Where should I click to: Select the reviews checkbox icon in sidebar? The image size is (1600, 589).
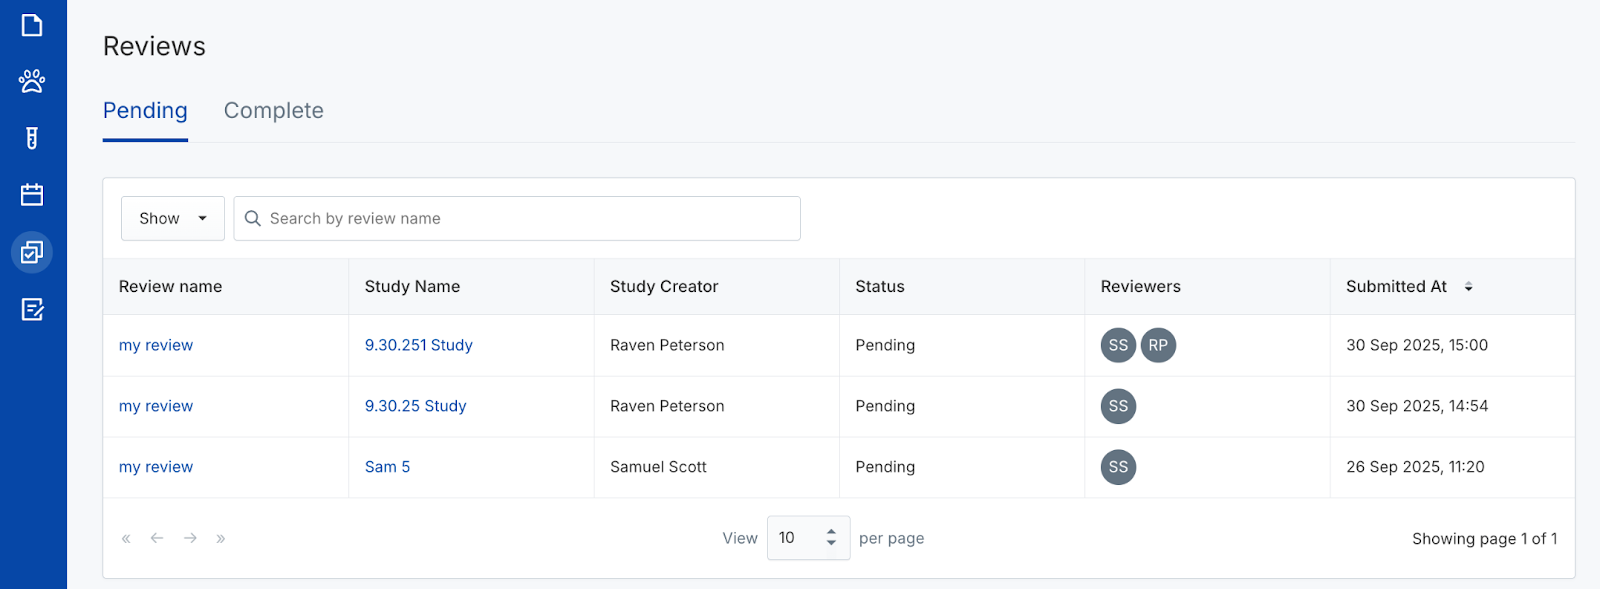[32, 252]
